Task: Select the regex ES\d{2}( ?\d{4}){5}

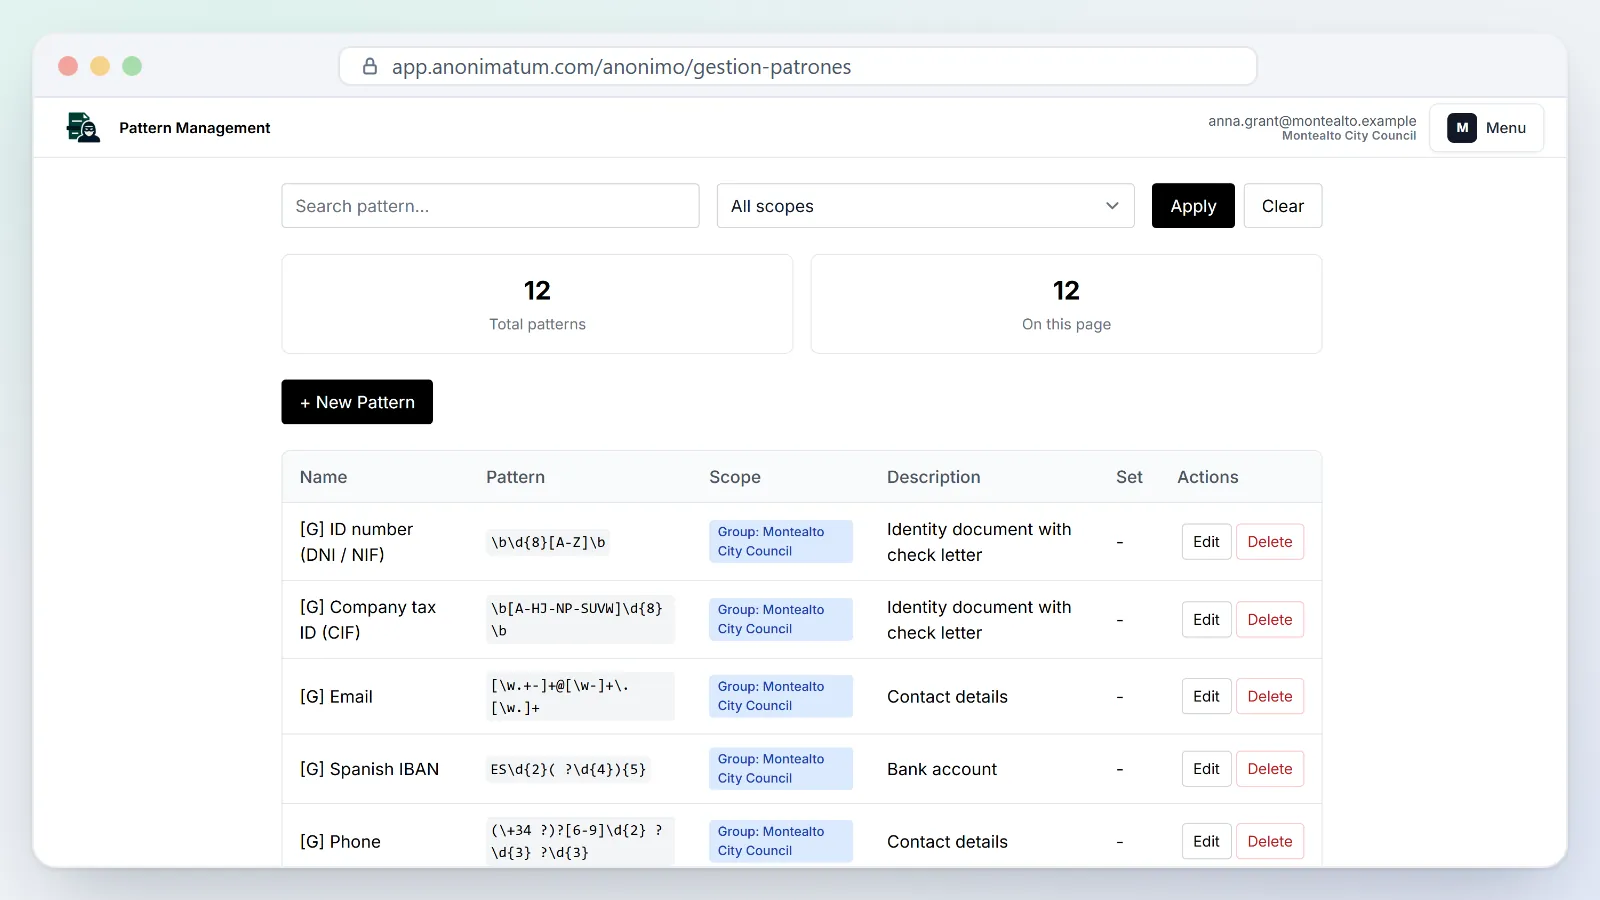Action: coord(568,769)
